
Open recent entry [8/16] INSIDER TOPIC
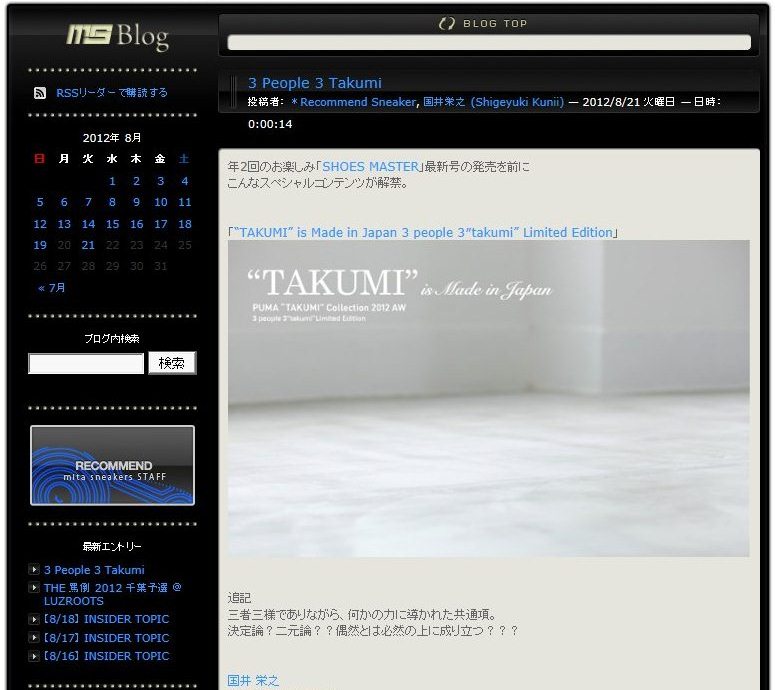click(106, 656)
